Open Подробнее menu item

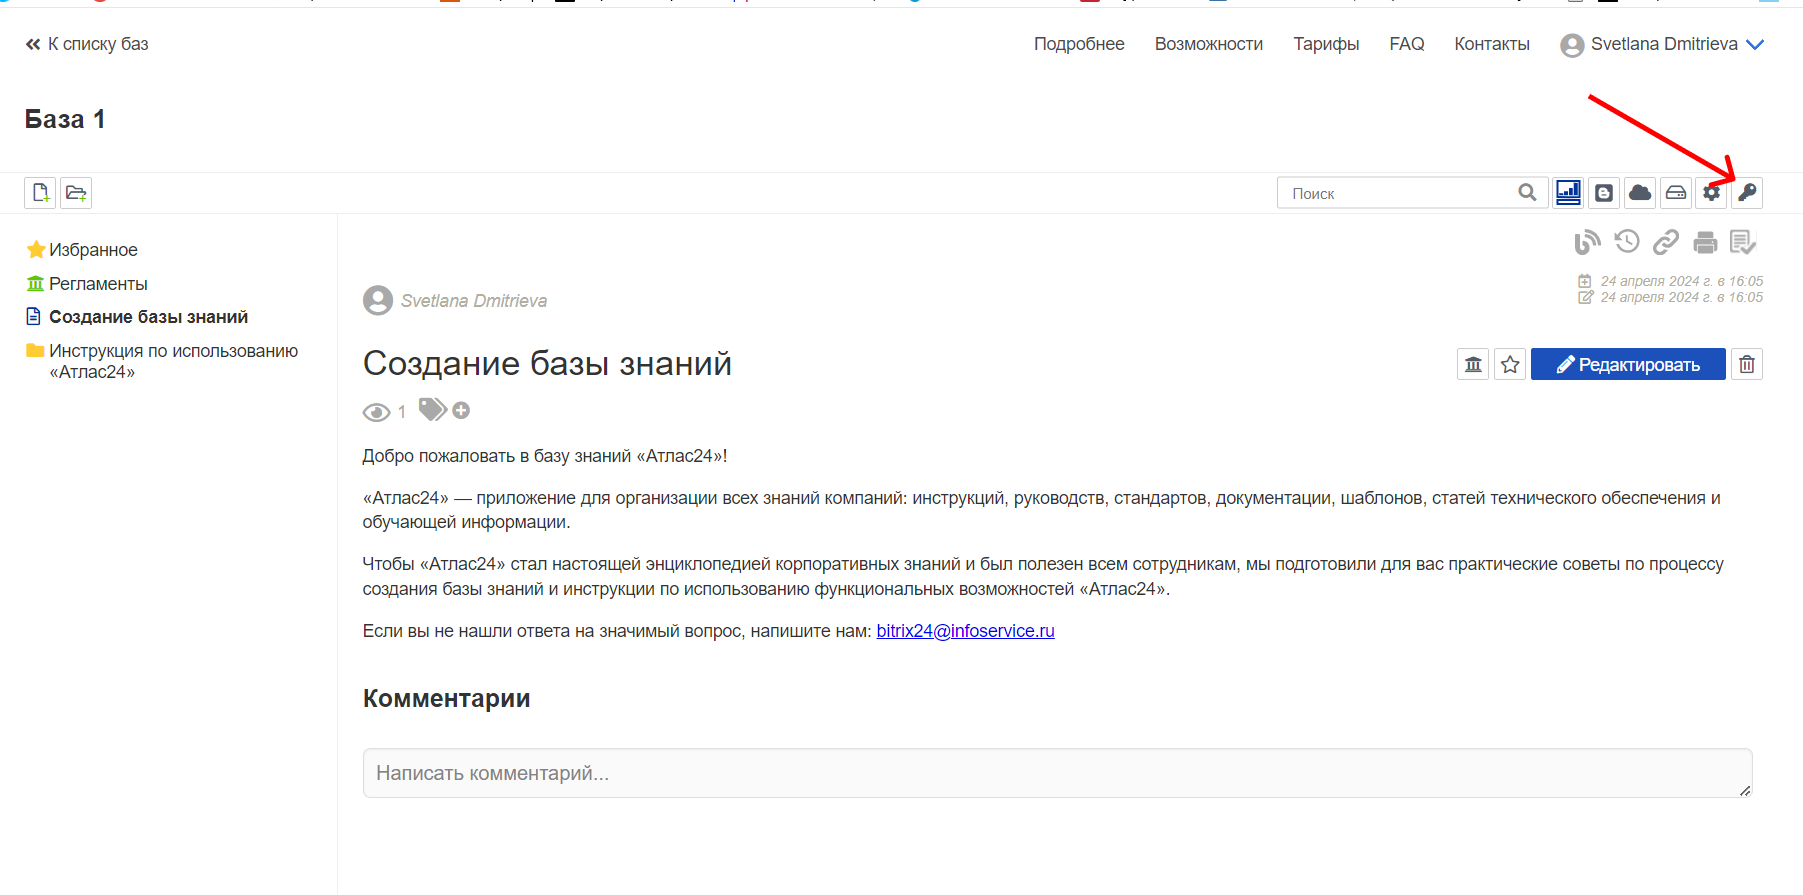(1079, 44)
